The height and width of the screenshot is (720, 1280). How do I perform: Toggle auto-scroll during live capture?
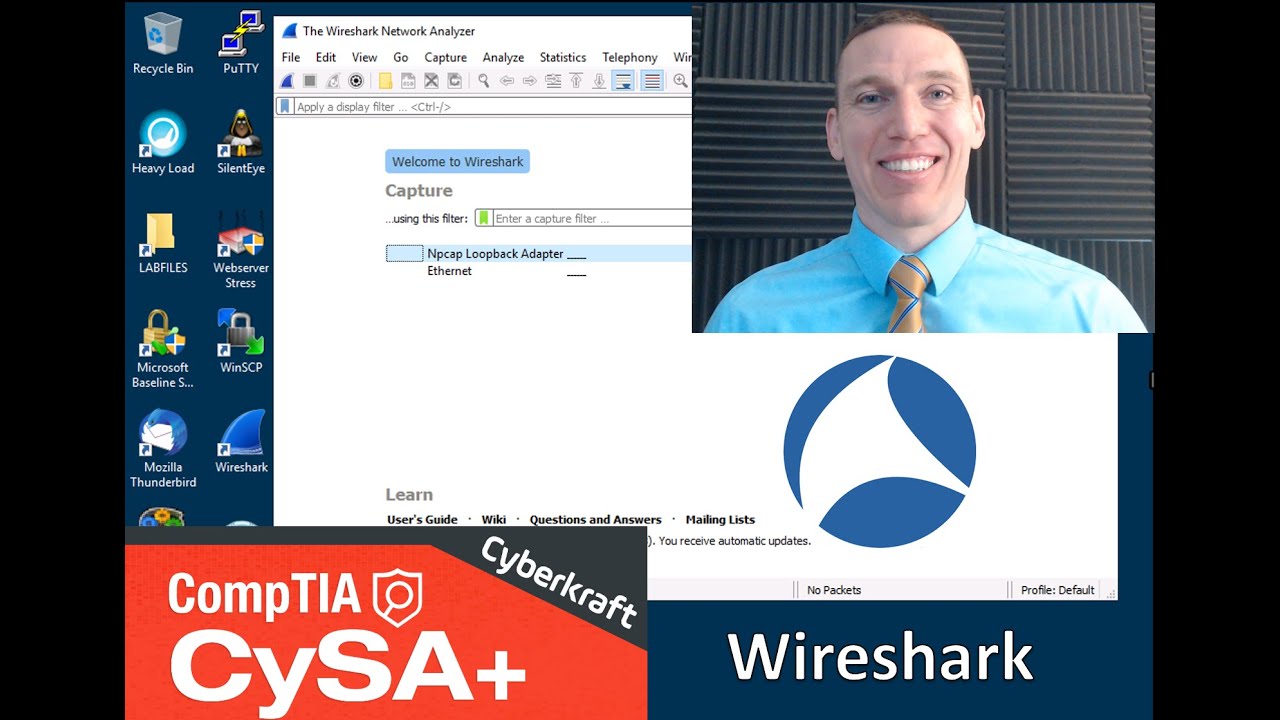point(623,81)
